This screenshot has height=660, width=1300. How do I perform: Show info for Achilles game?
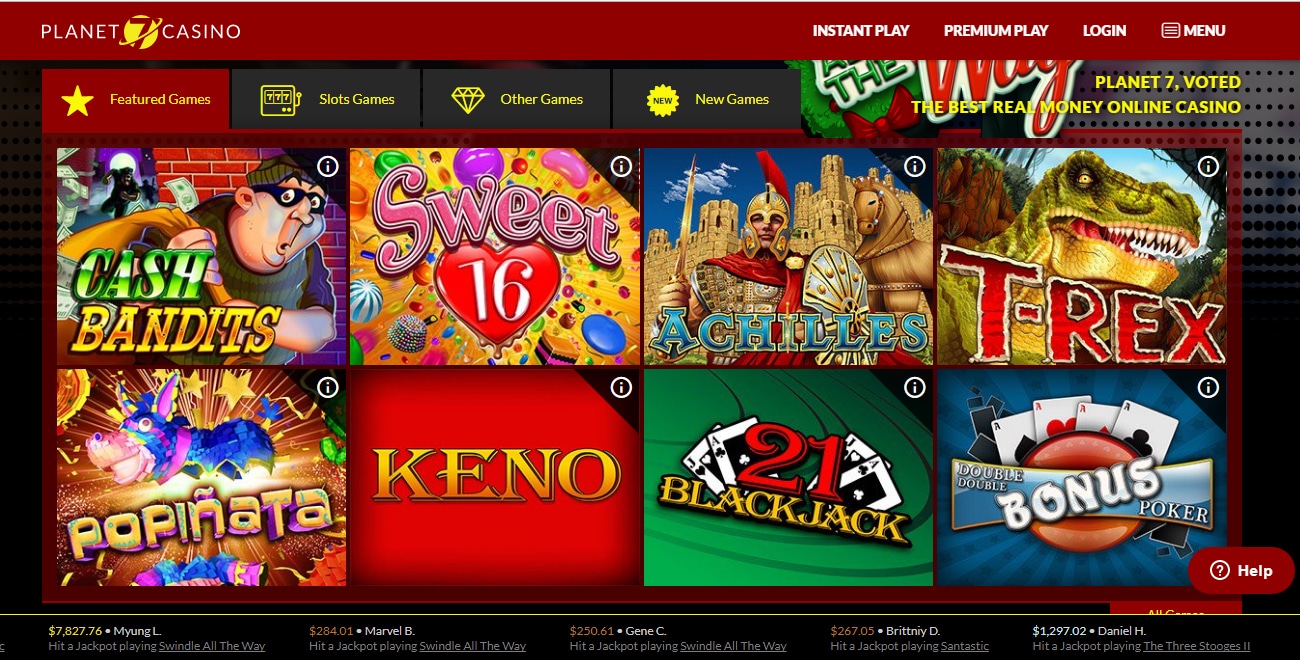point(915,166)
